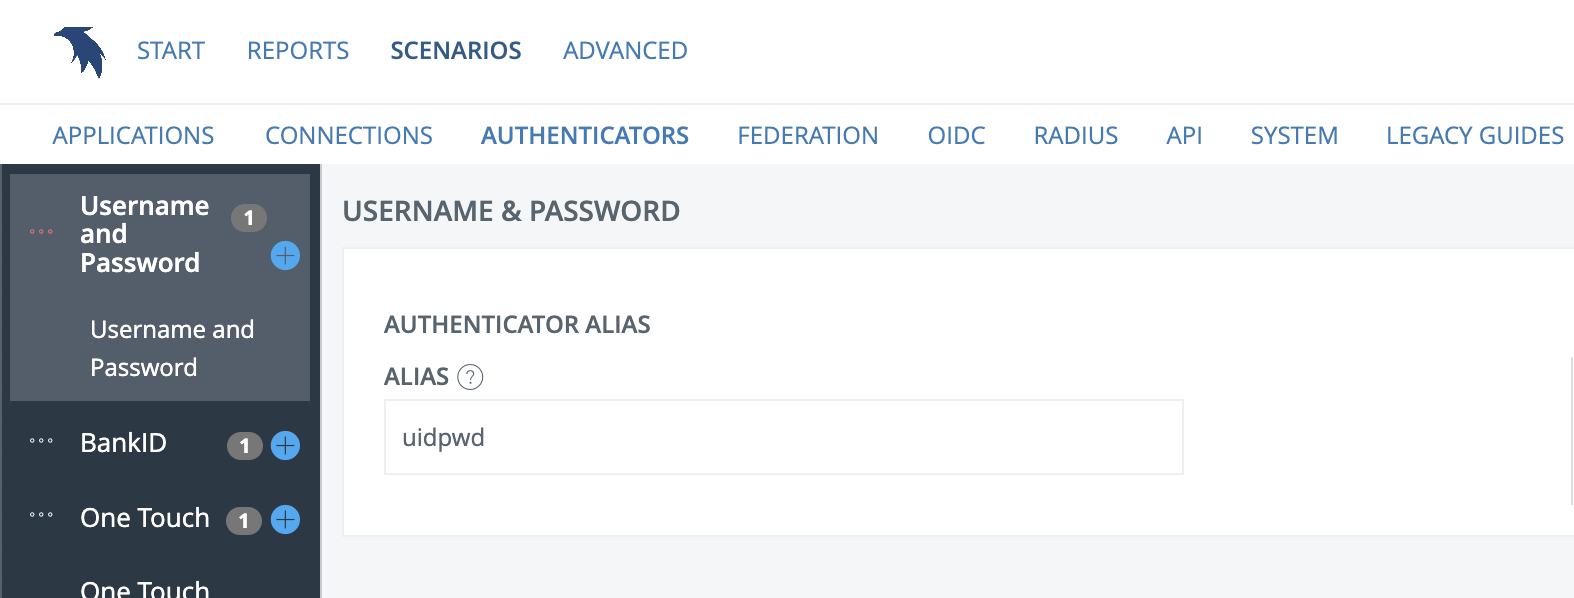This screenshot has height=598, width=1574.
Task: Select the Username and Password child entry
Action: (x=172, y=348)
